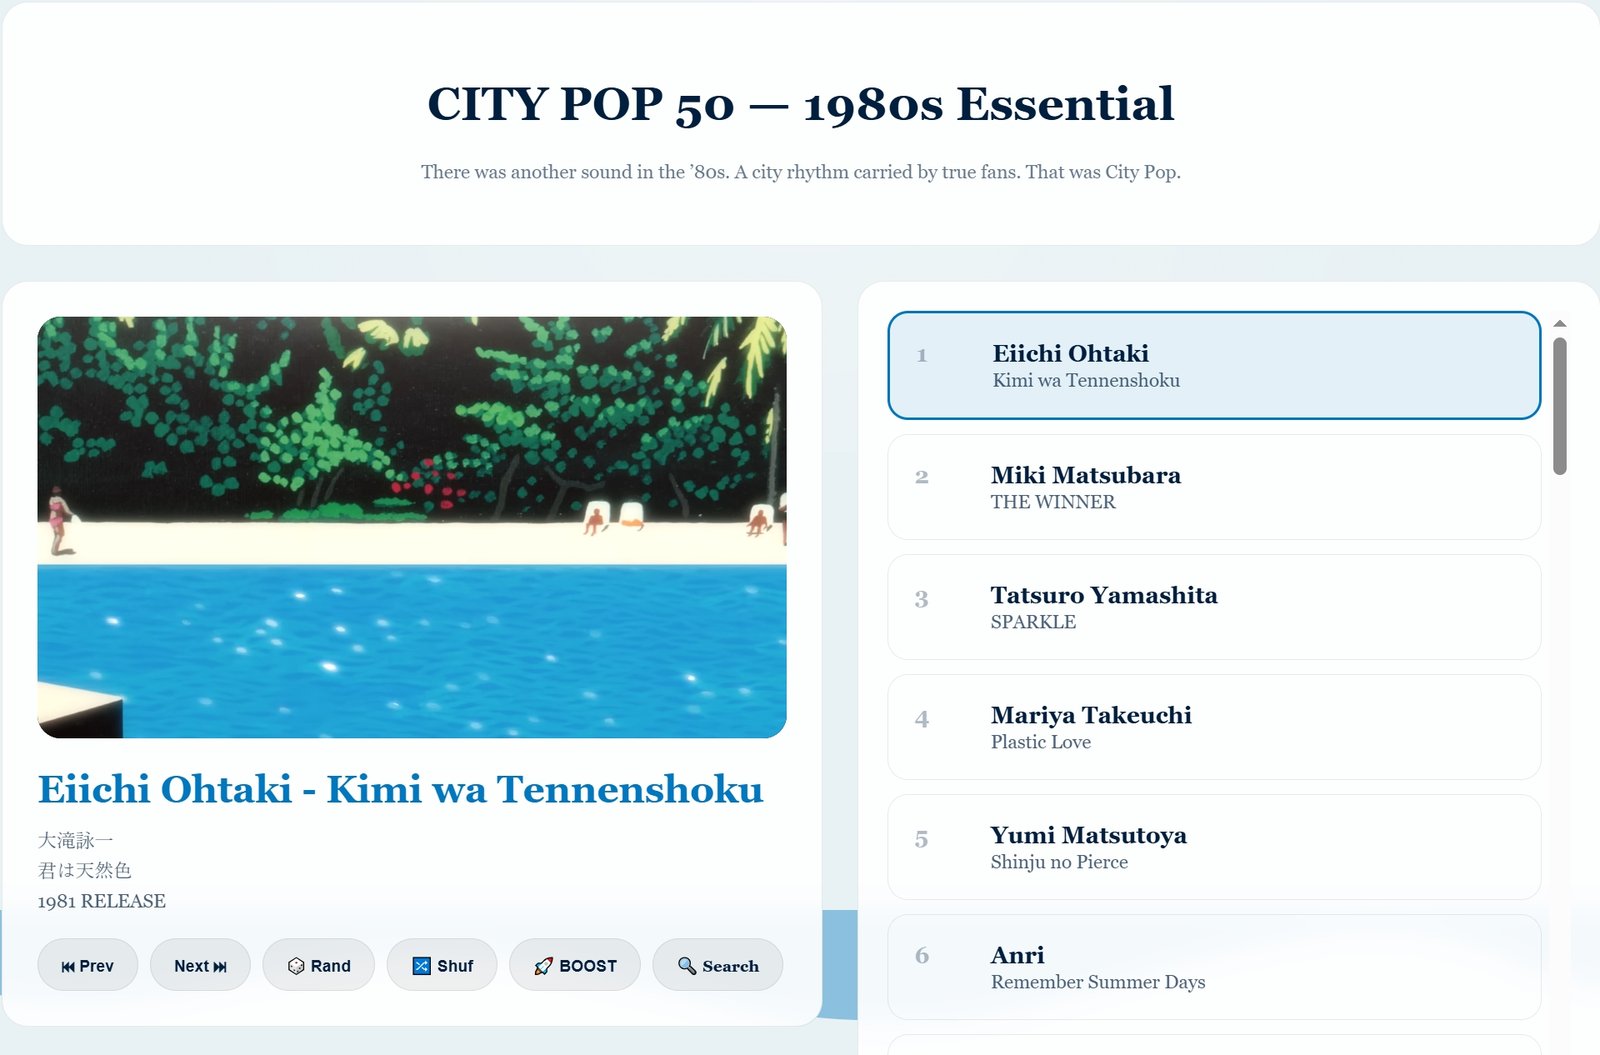Play Miki Matsubara THE WINNER
The width and height of the screenshot is (1600, 1055).
point(1213,487)
